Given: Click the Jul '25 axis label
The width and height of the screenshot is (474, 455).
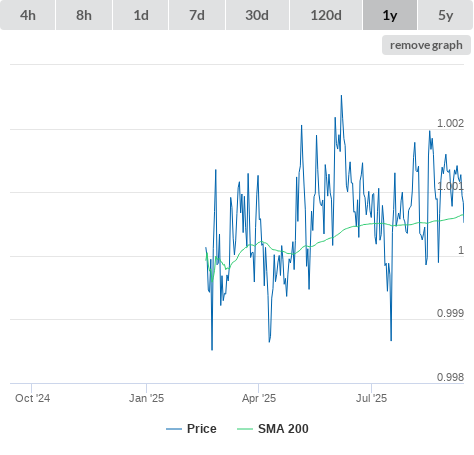Looking at the screenshot, I should 371,398.
